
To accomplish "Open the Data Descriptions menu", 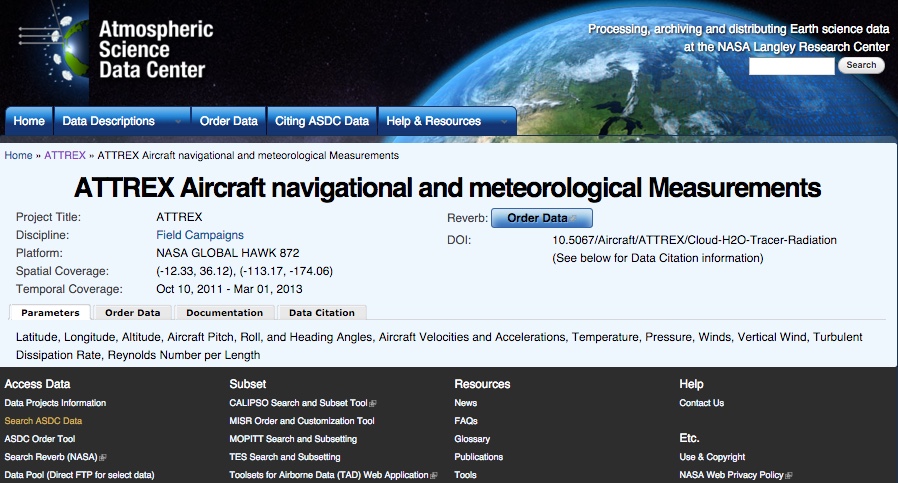I will 122,121.
